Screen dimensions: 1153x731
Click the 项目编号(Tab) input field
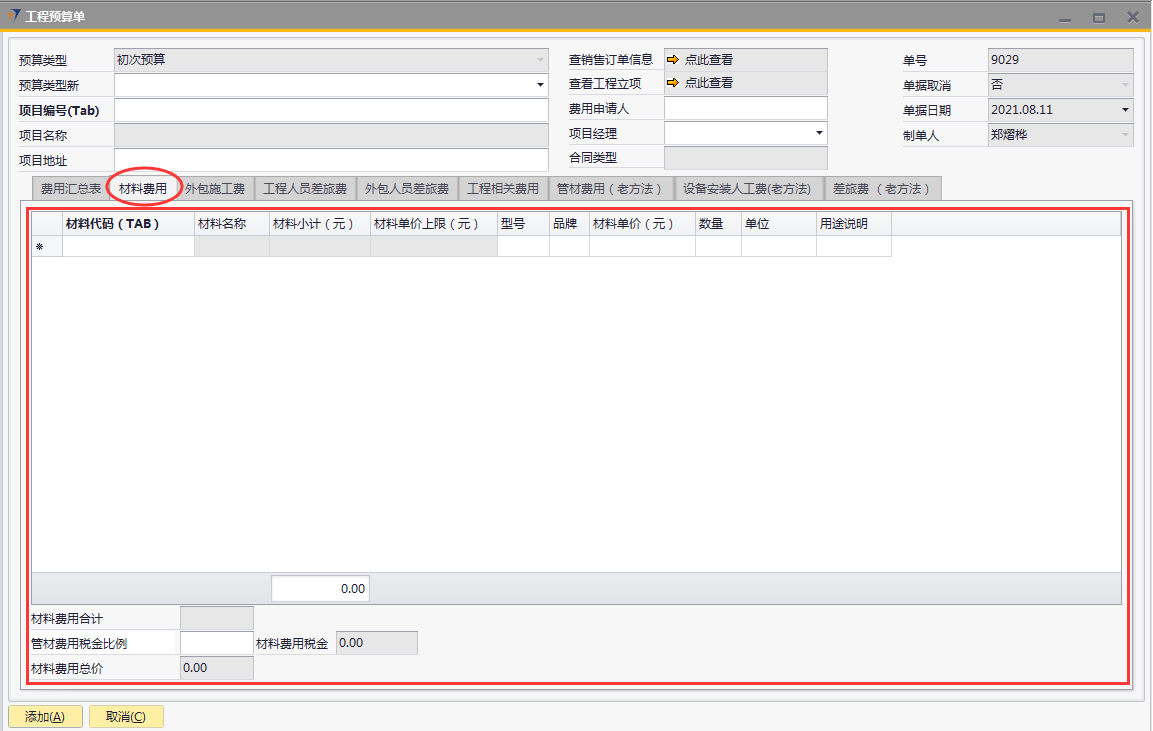coord(331,110)
